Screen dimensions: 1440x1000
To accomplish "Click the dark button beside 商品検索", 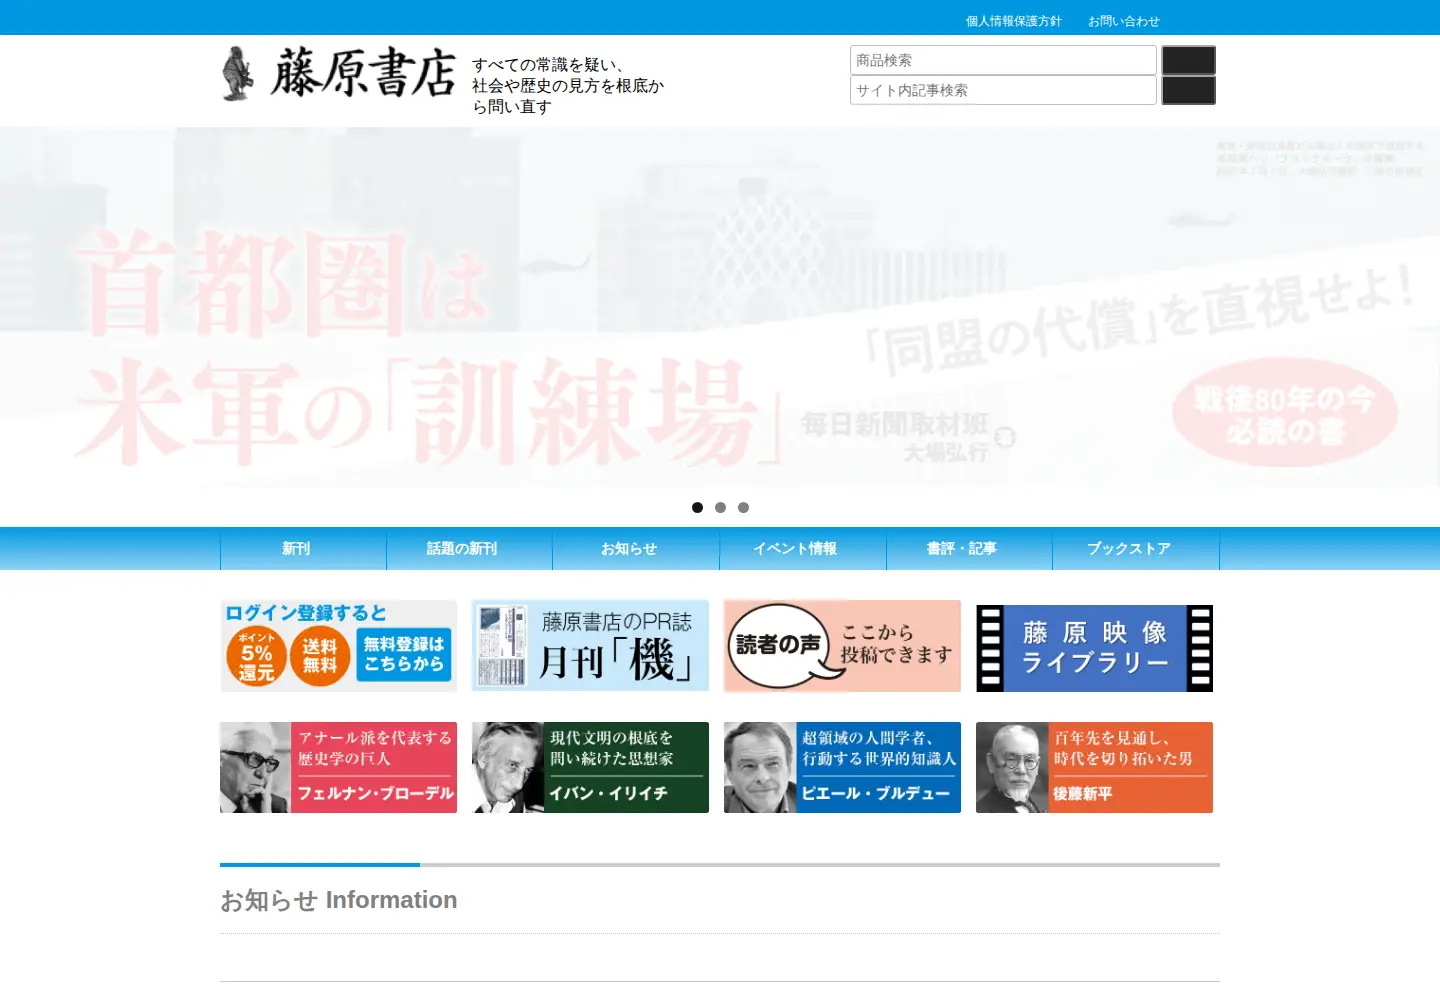I will coord(1188,60).
